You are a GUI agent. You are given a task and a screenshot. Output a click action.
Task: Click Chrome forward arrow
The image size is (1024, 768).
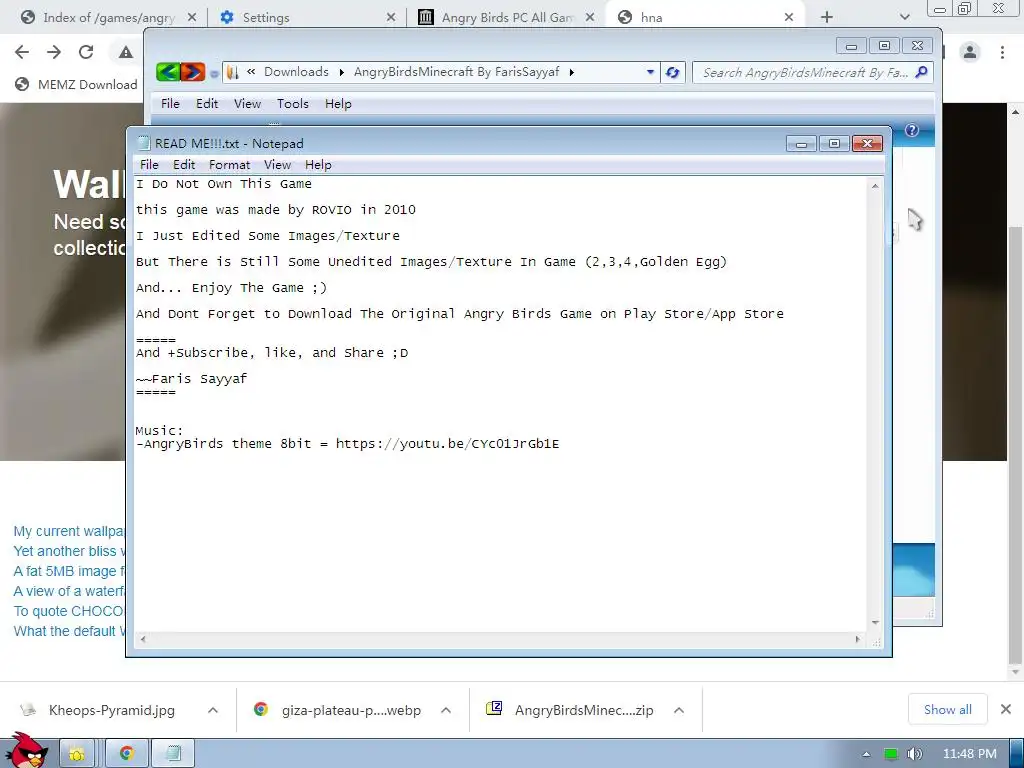click(54, 52)
